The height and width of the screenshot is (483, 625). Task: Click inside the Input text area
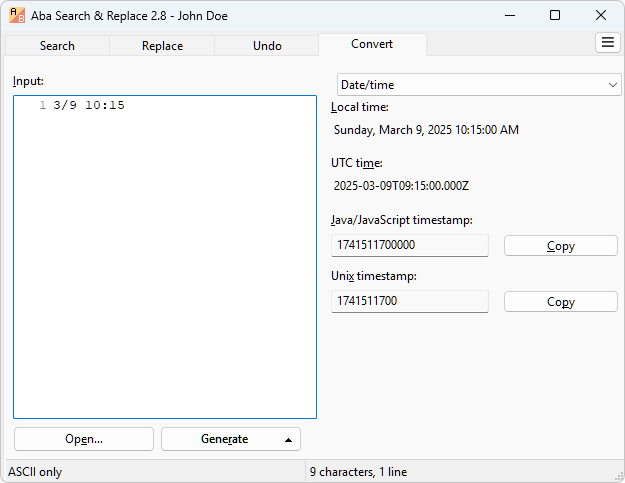(165, 257)
